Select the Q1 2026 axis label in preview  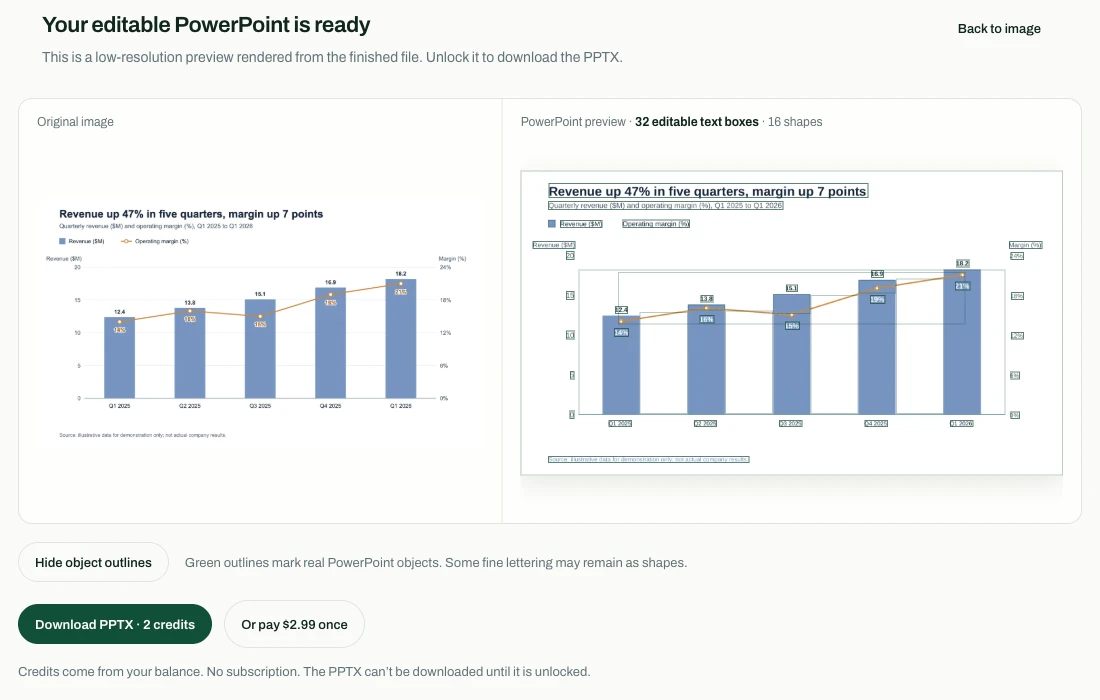(x=962, y=424)
